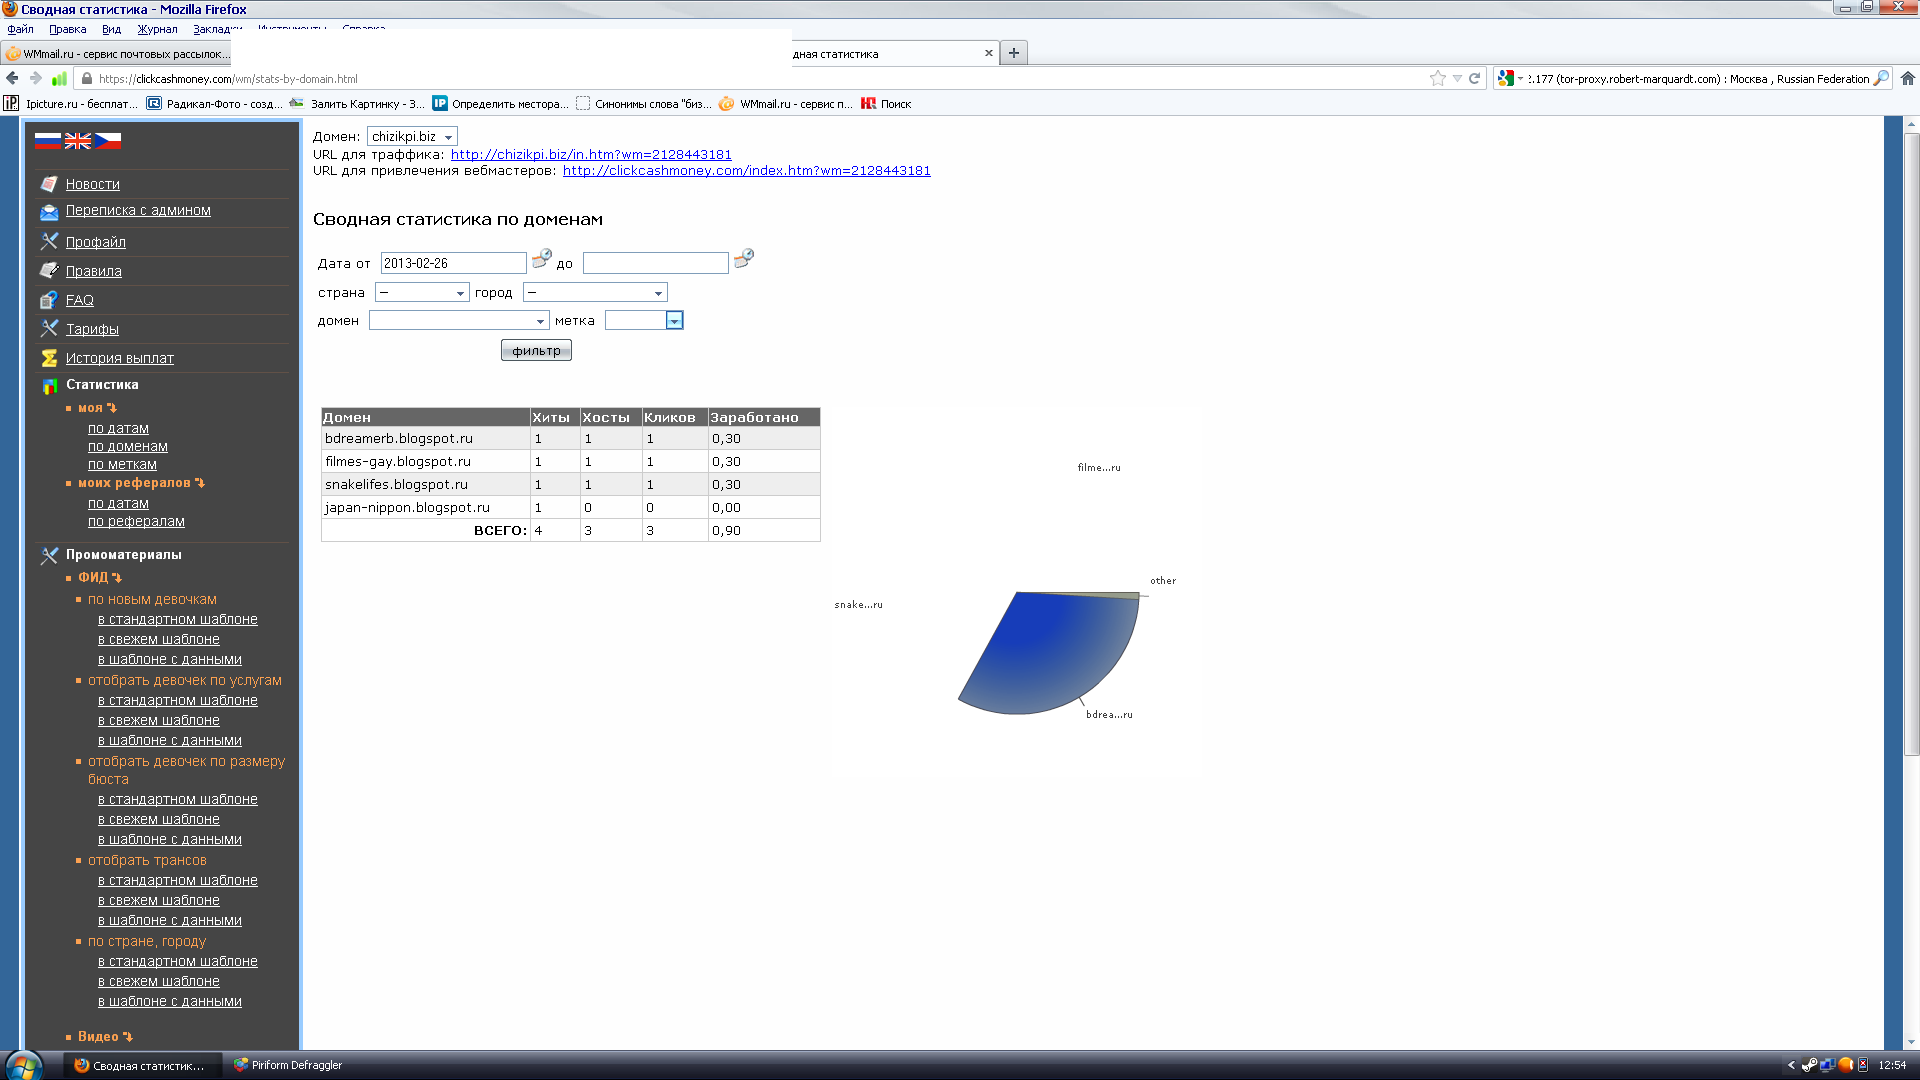The height and width of the screenshot is (1080, 1920).
Task: Open the История выплат sidebar link
Action: (119, 358)
